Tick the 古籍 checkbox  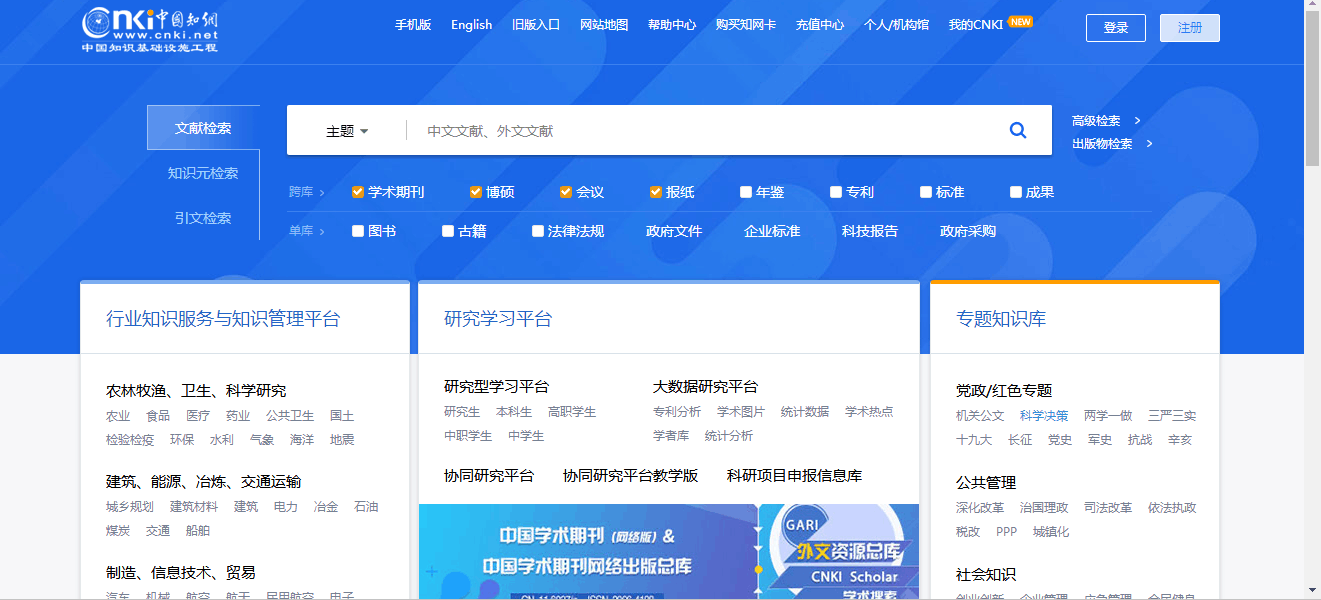[x=448, y=231]
